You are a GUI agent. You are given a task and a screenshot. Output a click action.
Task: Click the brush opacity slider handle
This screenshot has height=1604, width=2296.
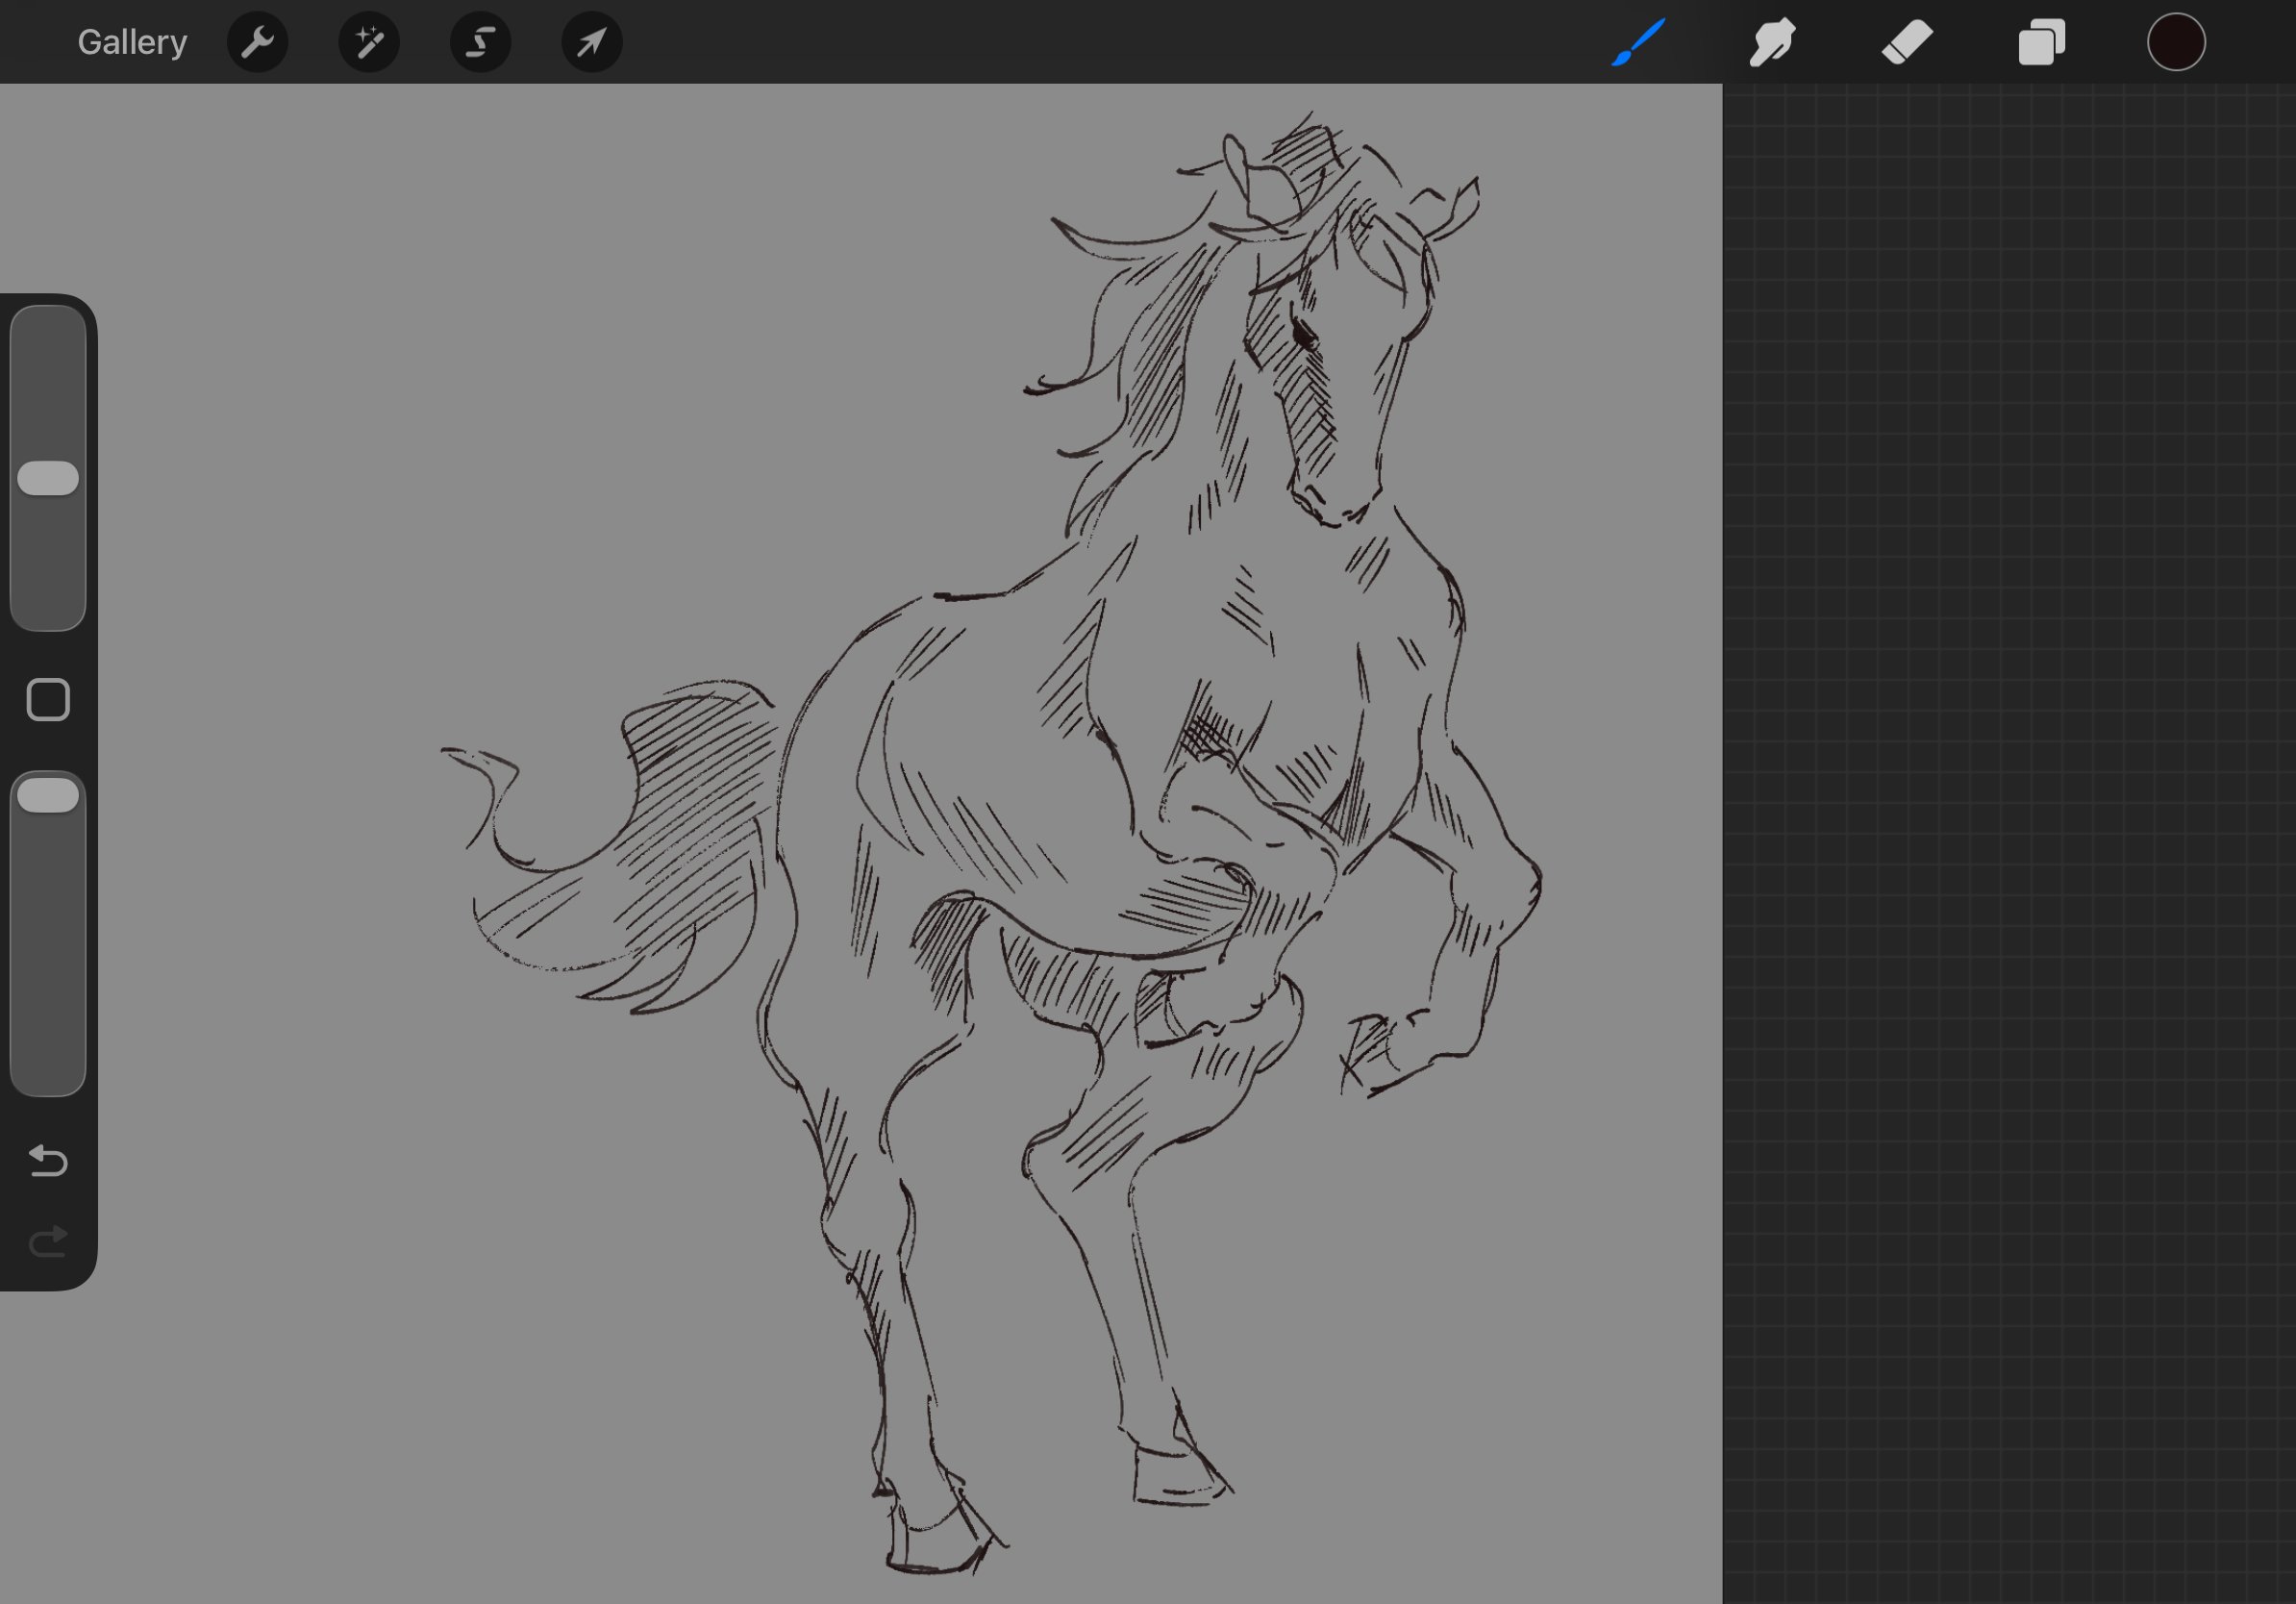point(48,796)
